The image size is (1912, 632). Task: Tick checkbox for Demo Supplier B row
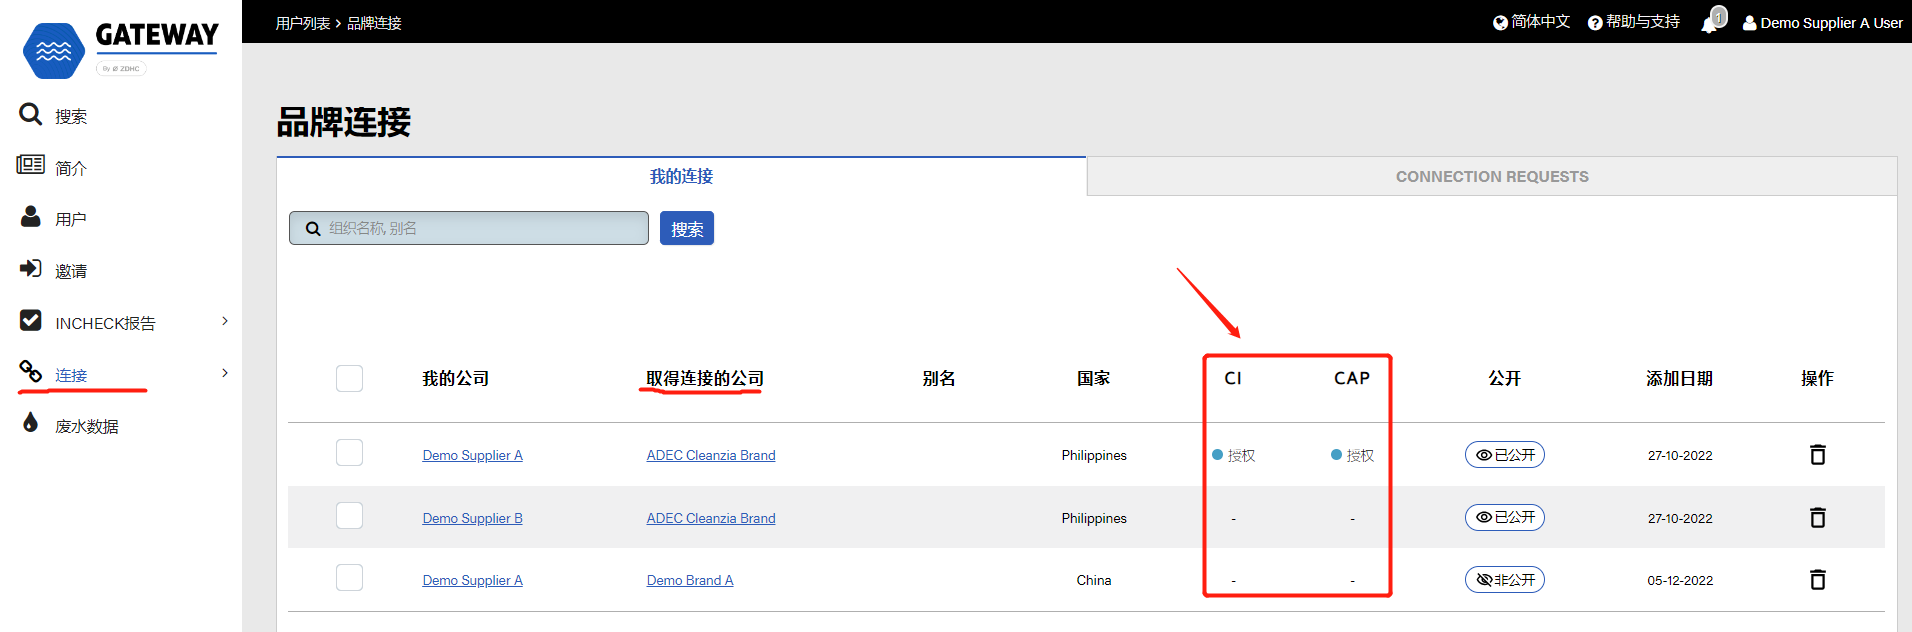[349, 516]
